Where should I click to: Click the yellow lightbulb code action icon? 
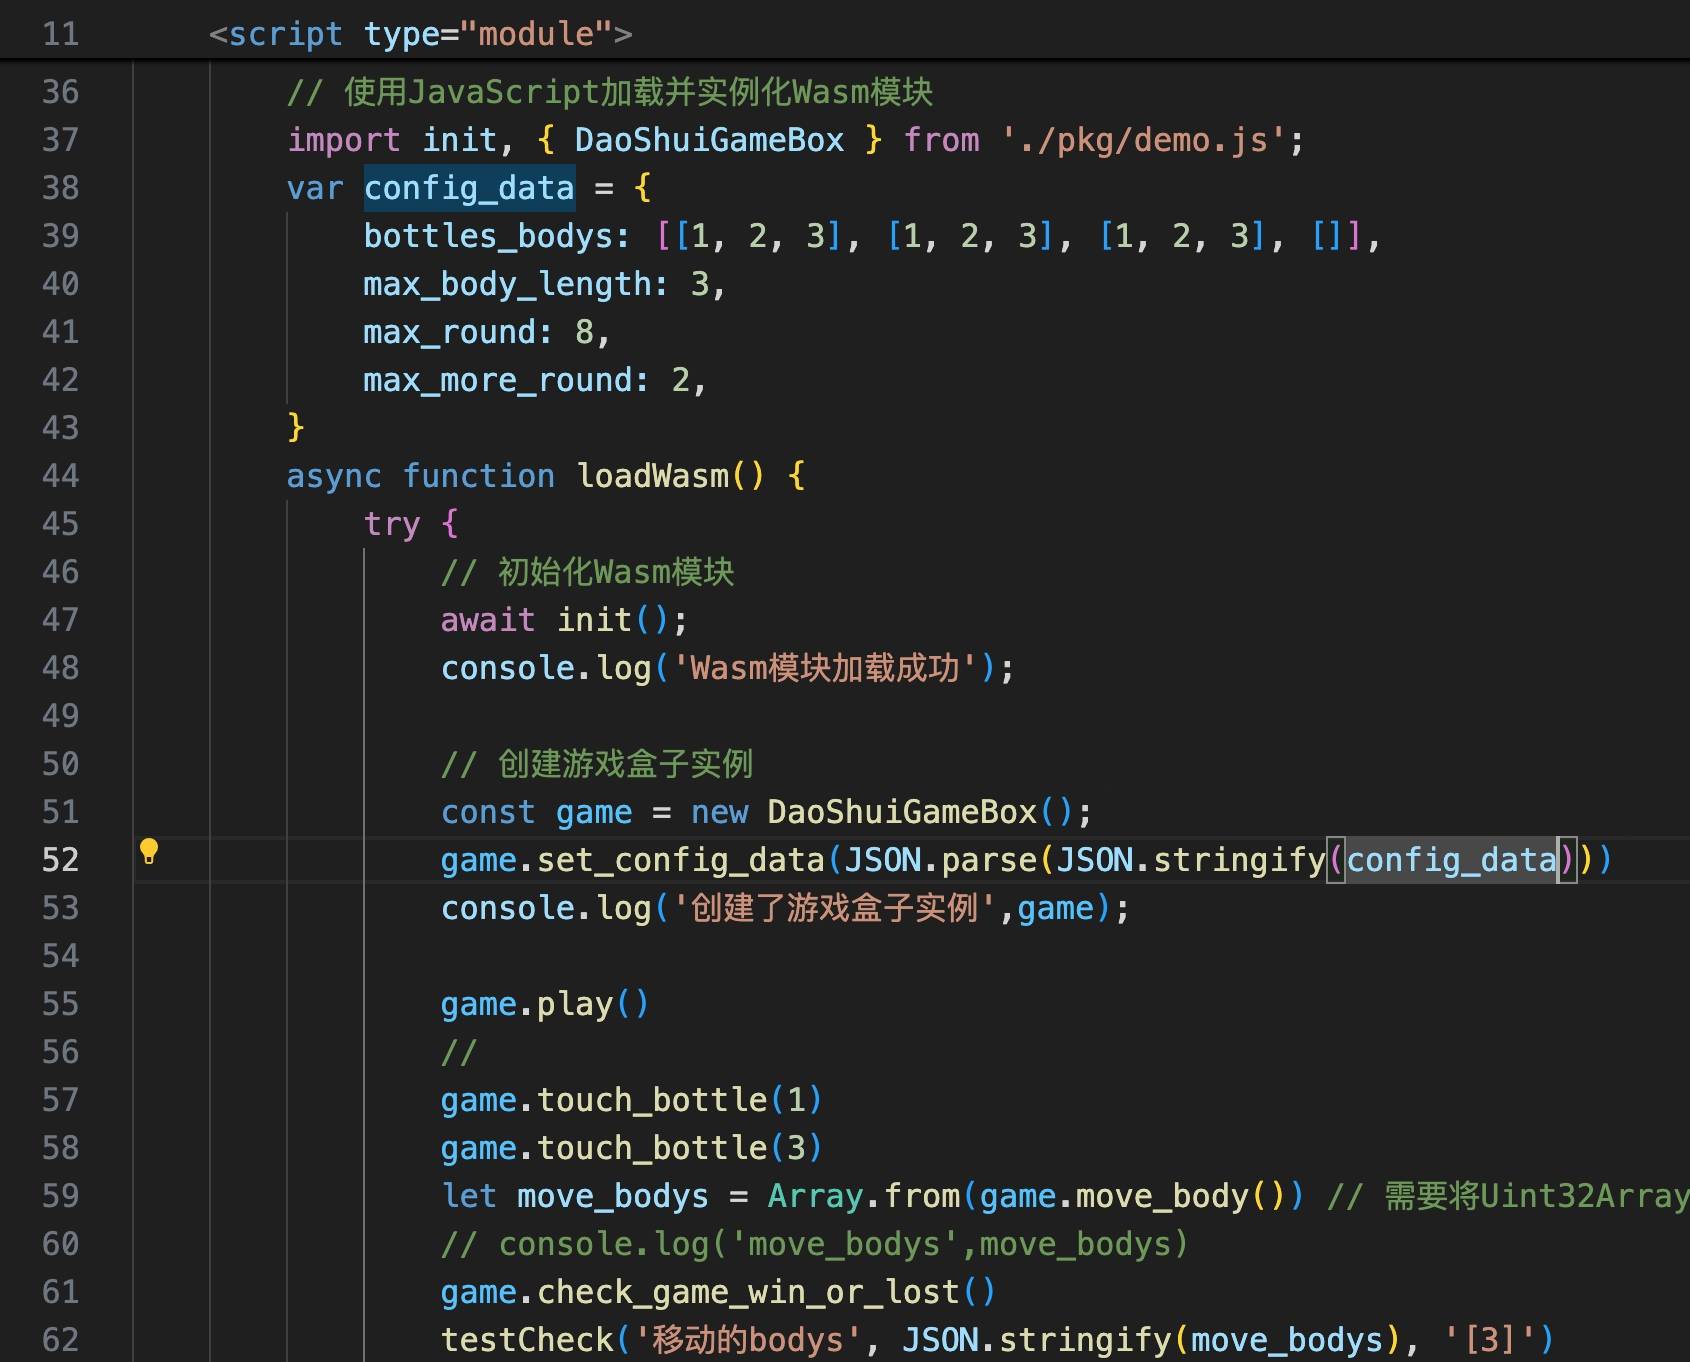point(149,851)
